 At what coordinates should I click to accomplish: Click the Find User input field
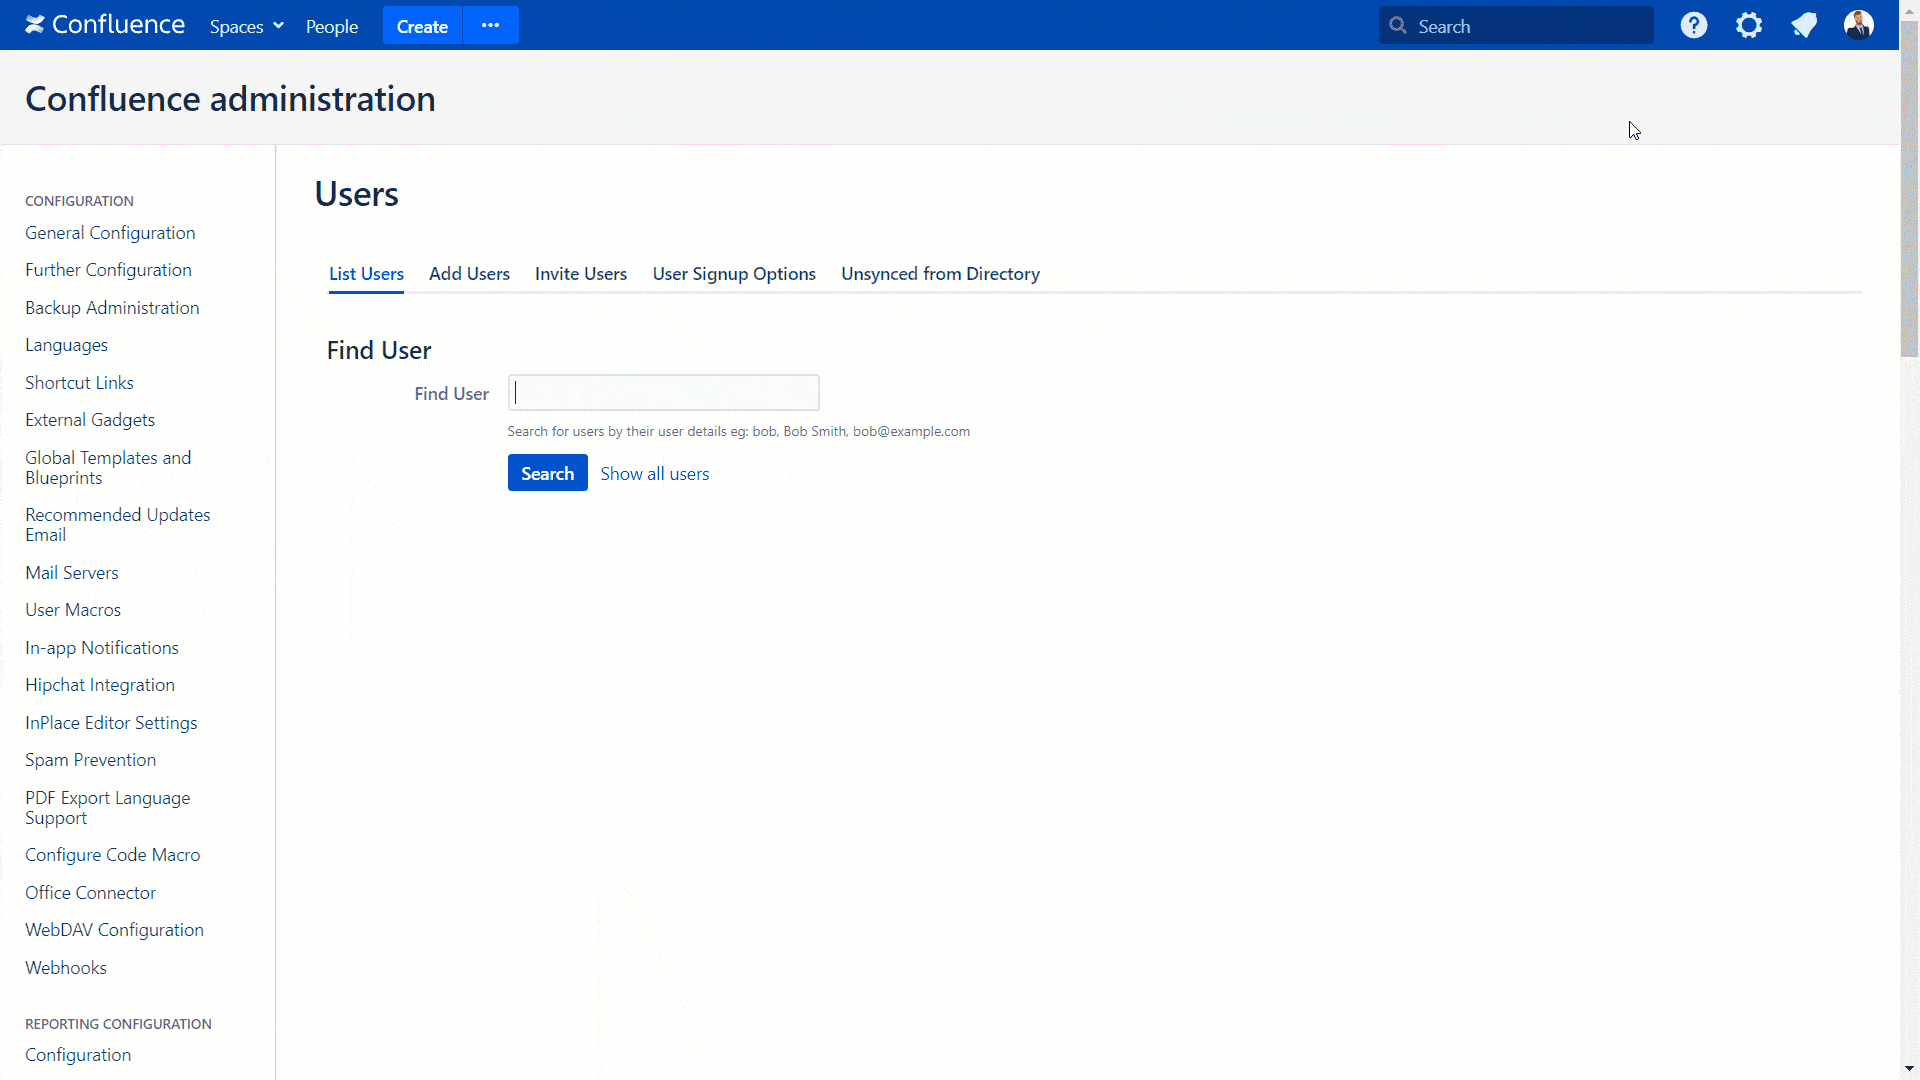click(665, 393)
